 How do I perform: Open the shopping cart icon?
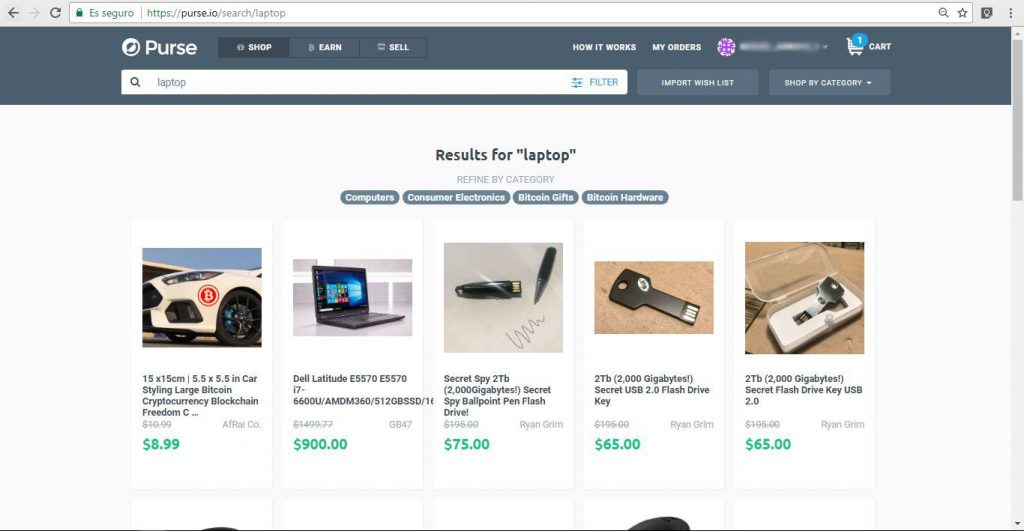856,46
